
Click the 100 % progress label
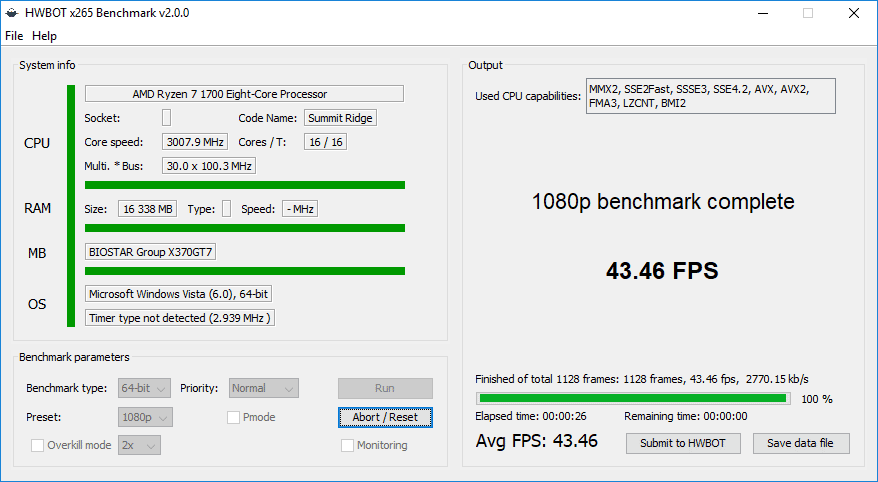click(x=817, y=399)
